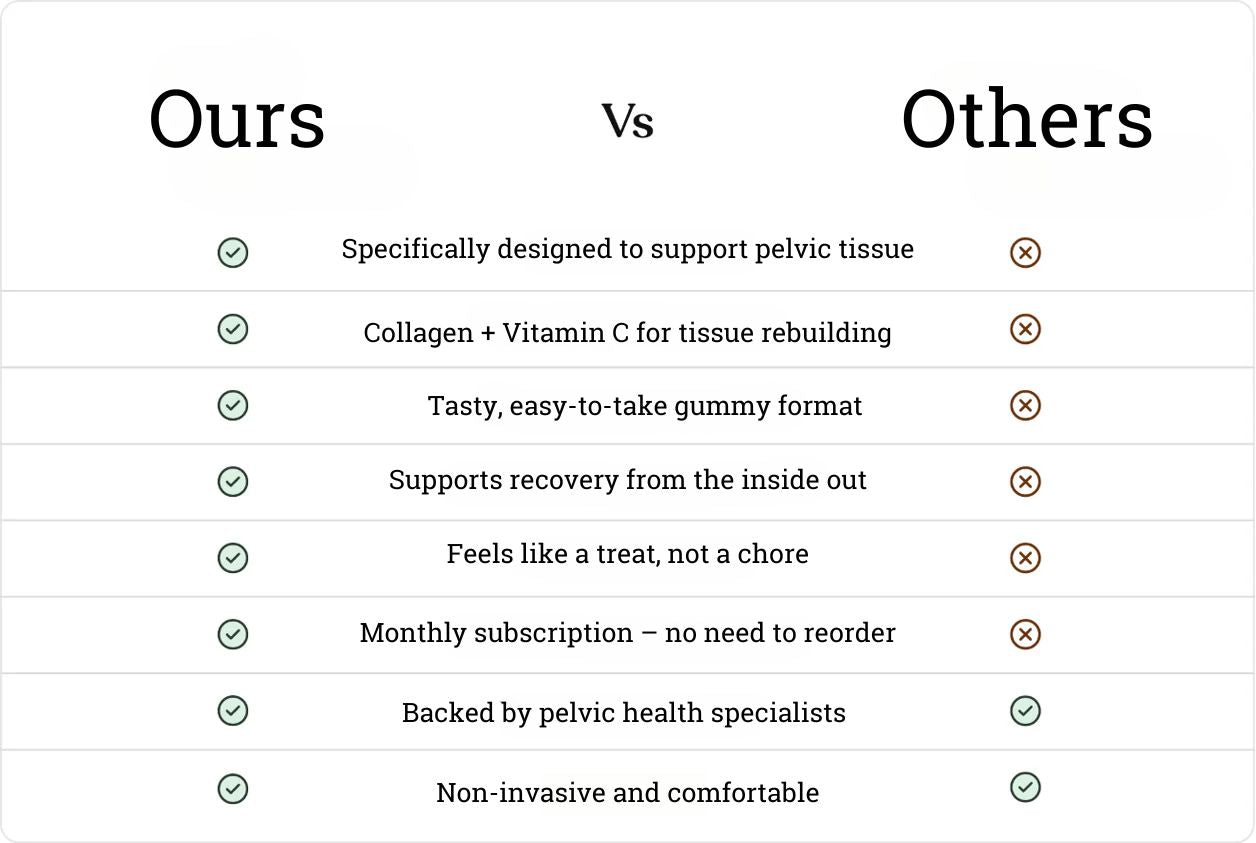Click the Non-invasive and comfortable feature text
This screenshot has width=1256, height=843.
pyautogui.click(x=628, y=793)
